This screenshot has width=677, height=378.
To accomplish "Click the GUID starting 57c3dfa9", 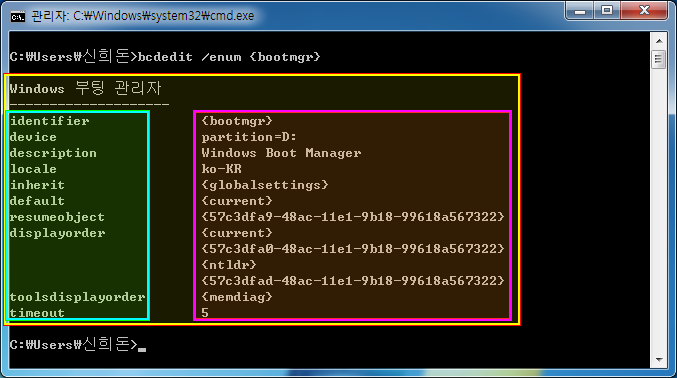I will coord(353,217).
